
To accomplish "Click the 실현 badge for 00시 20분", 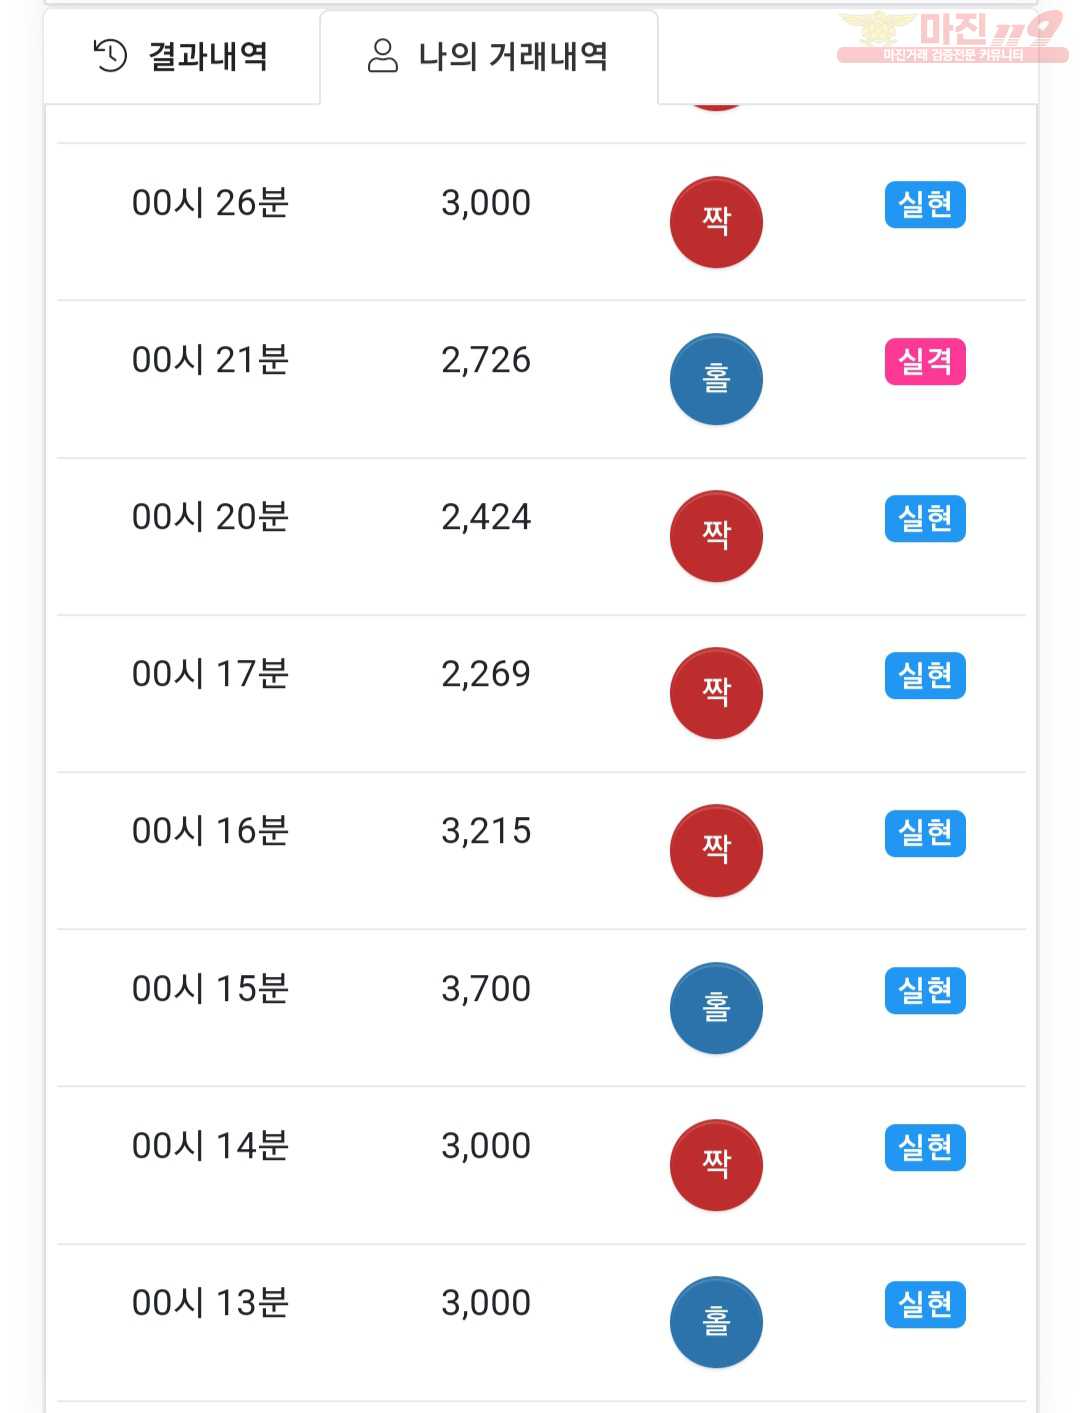I will click(x=925, y=519).
